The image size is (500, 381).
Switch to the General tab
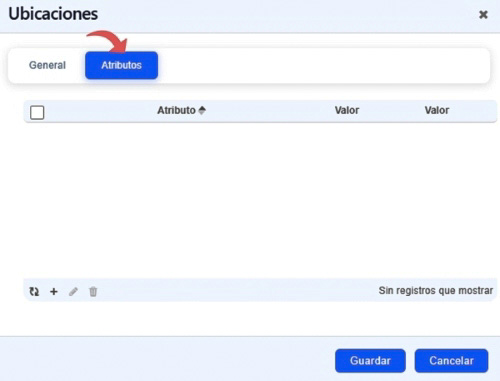point(47,65)
